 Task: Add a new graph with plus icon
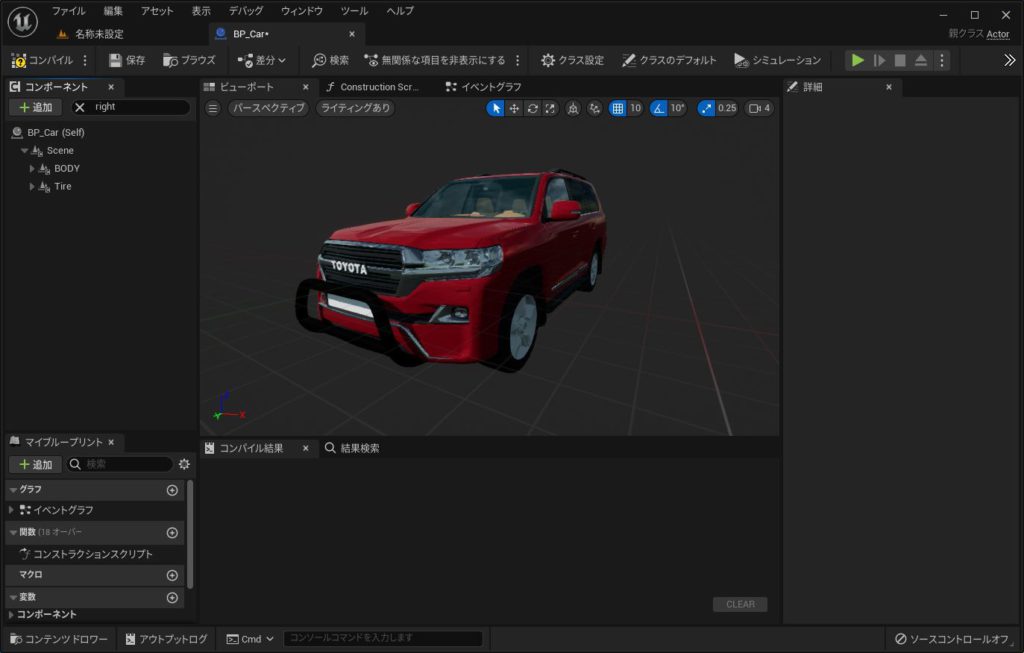(x=172, y=490)
